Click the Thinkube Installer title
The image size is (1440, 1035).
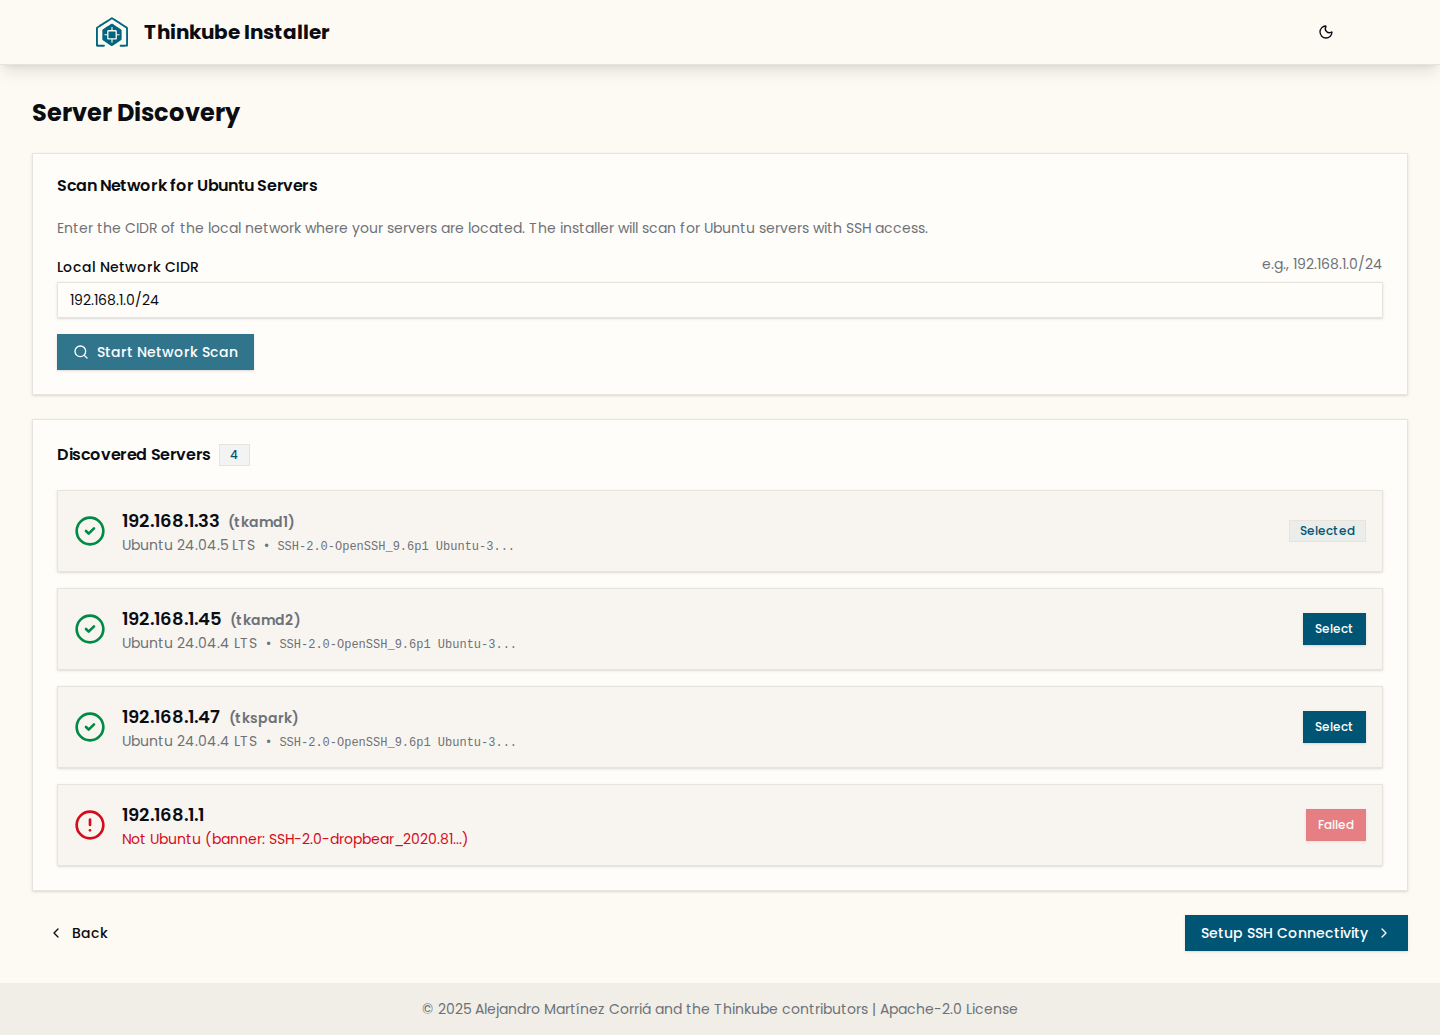tap(237, 32)
